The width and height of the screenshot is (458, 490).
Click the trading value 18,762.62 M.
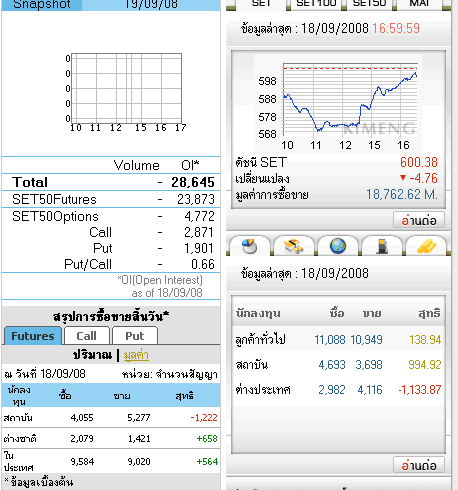pos(402,194)
